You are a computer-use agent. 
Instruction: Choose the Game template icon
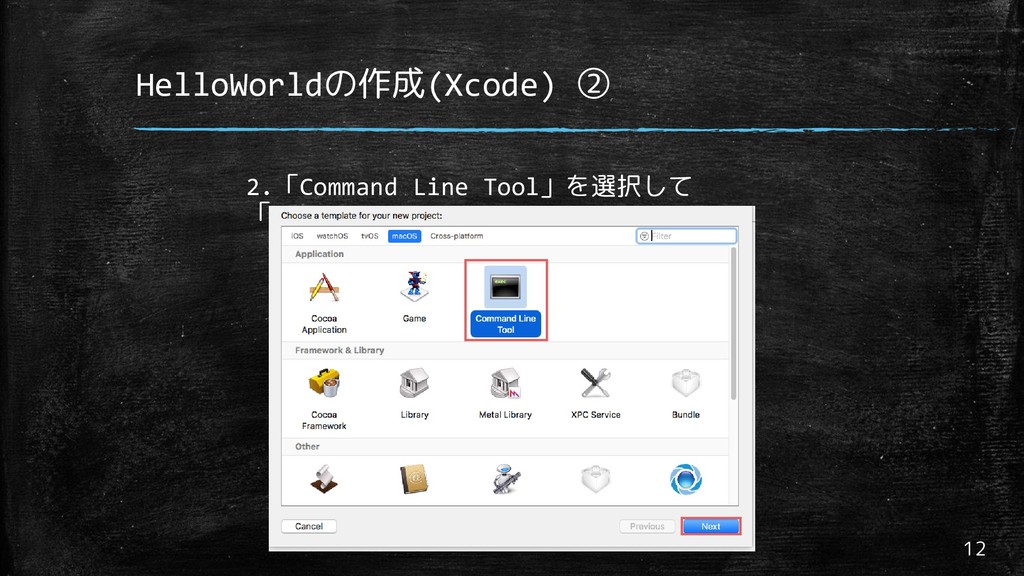(414, 286)
